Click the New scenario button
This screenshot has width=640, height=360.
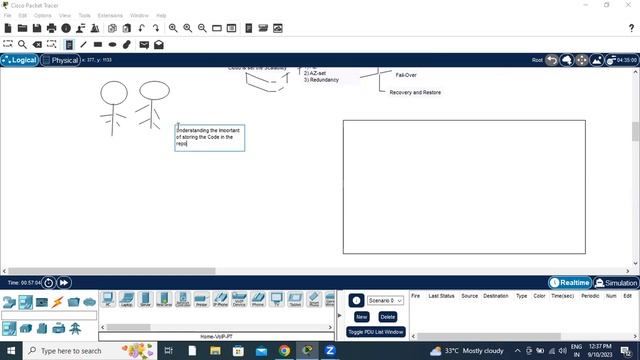click(x=361, y=317)
